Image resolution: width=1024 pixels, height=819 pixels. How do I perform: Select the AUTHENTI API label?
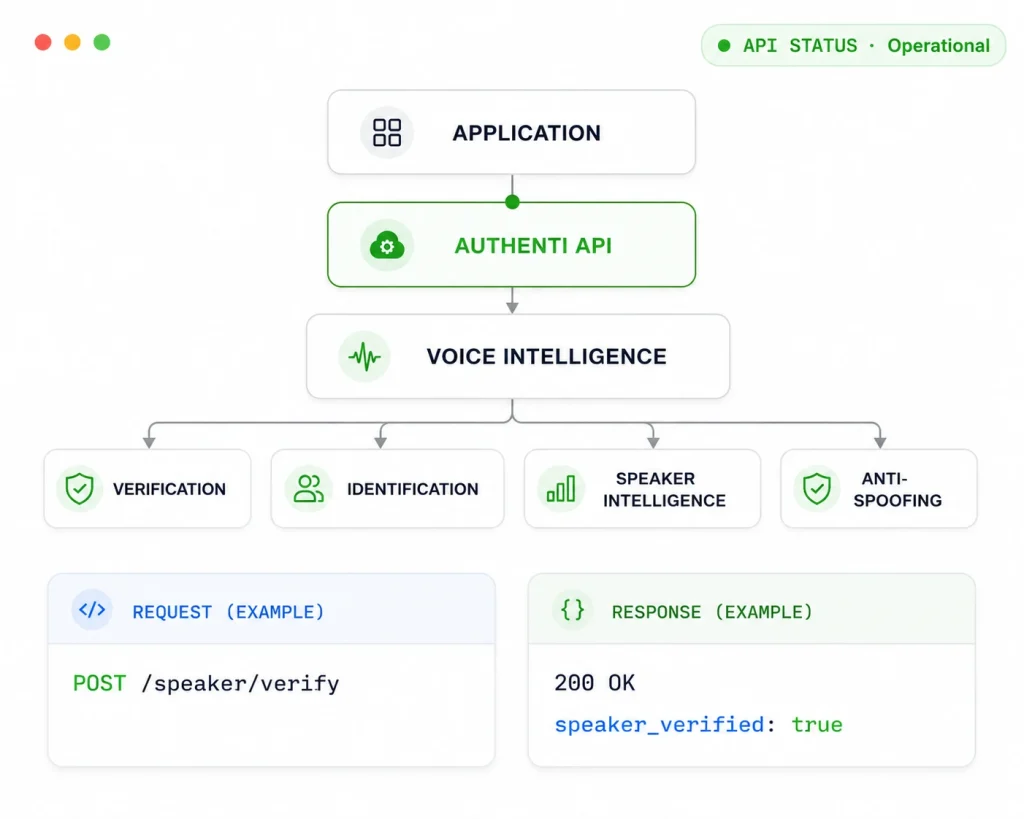[534, 246]
